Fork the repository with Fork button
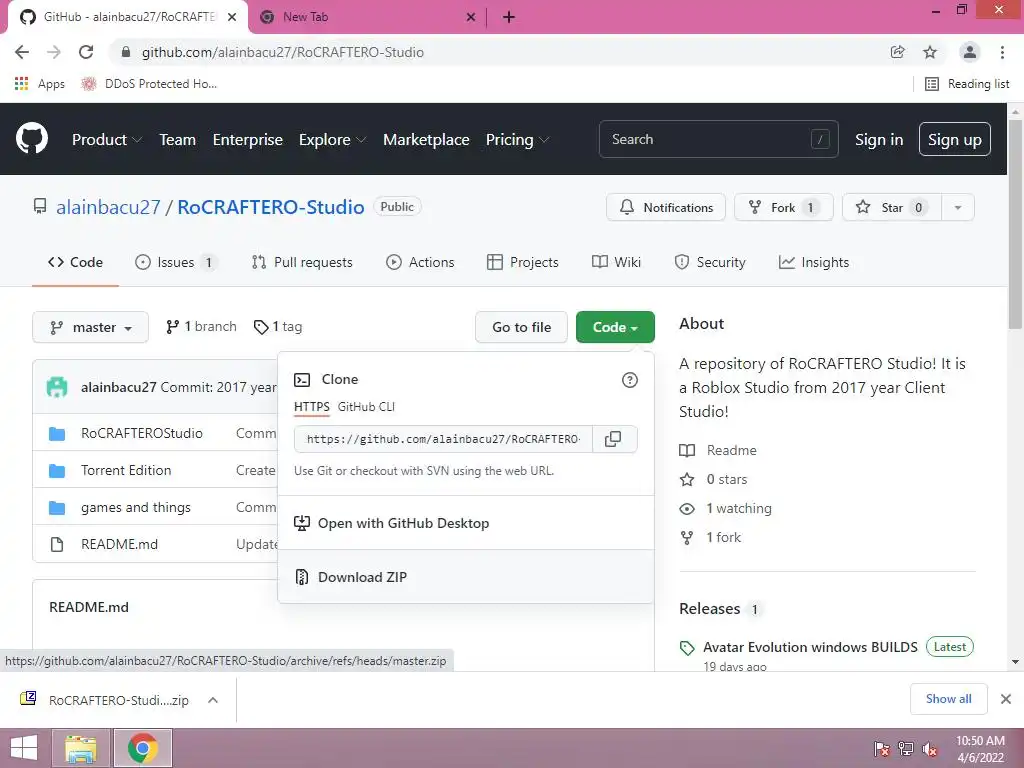Image resolution: width=1024 pixels, height=768 pixels. point(784,208)
